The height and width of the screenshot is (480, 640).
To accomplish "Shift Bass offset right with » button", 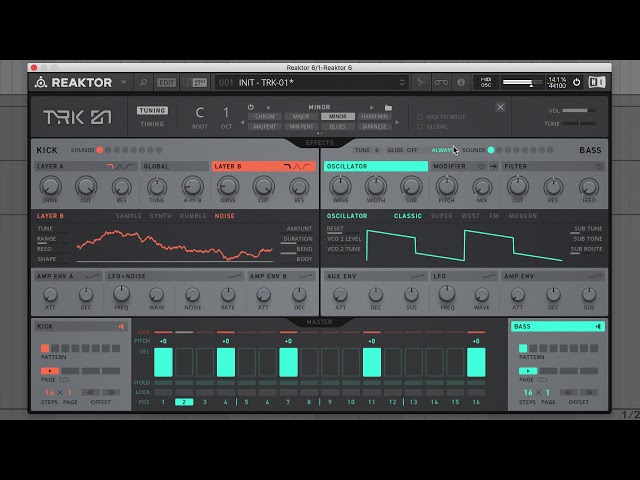I will 589,393.
